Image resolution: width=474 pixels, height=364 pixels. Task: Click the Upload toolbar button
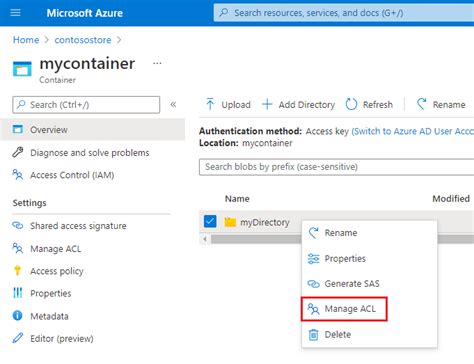point(228,104)
